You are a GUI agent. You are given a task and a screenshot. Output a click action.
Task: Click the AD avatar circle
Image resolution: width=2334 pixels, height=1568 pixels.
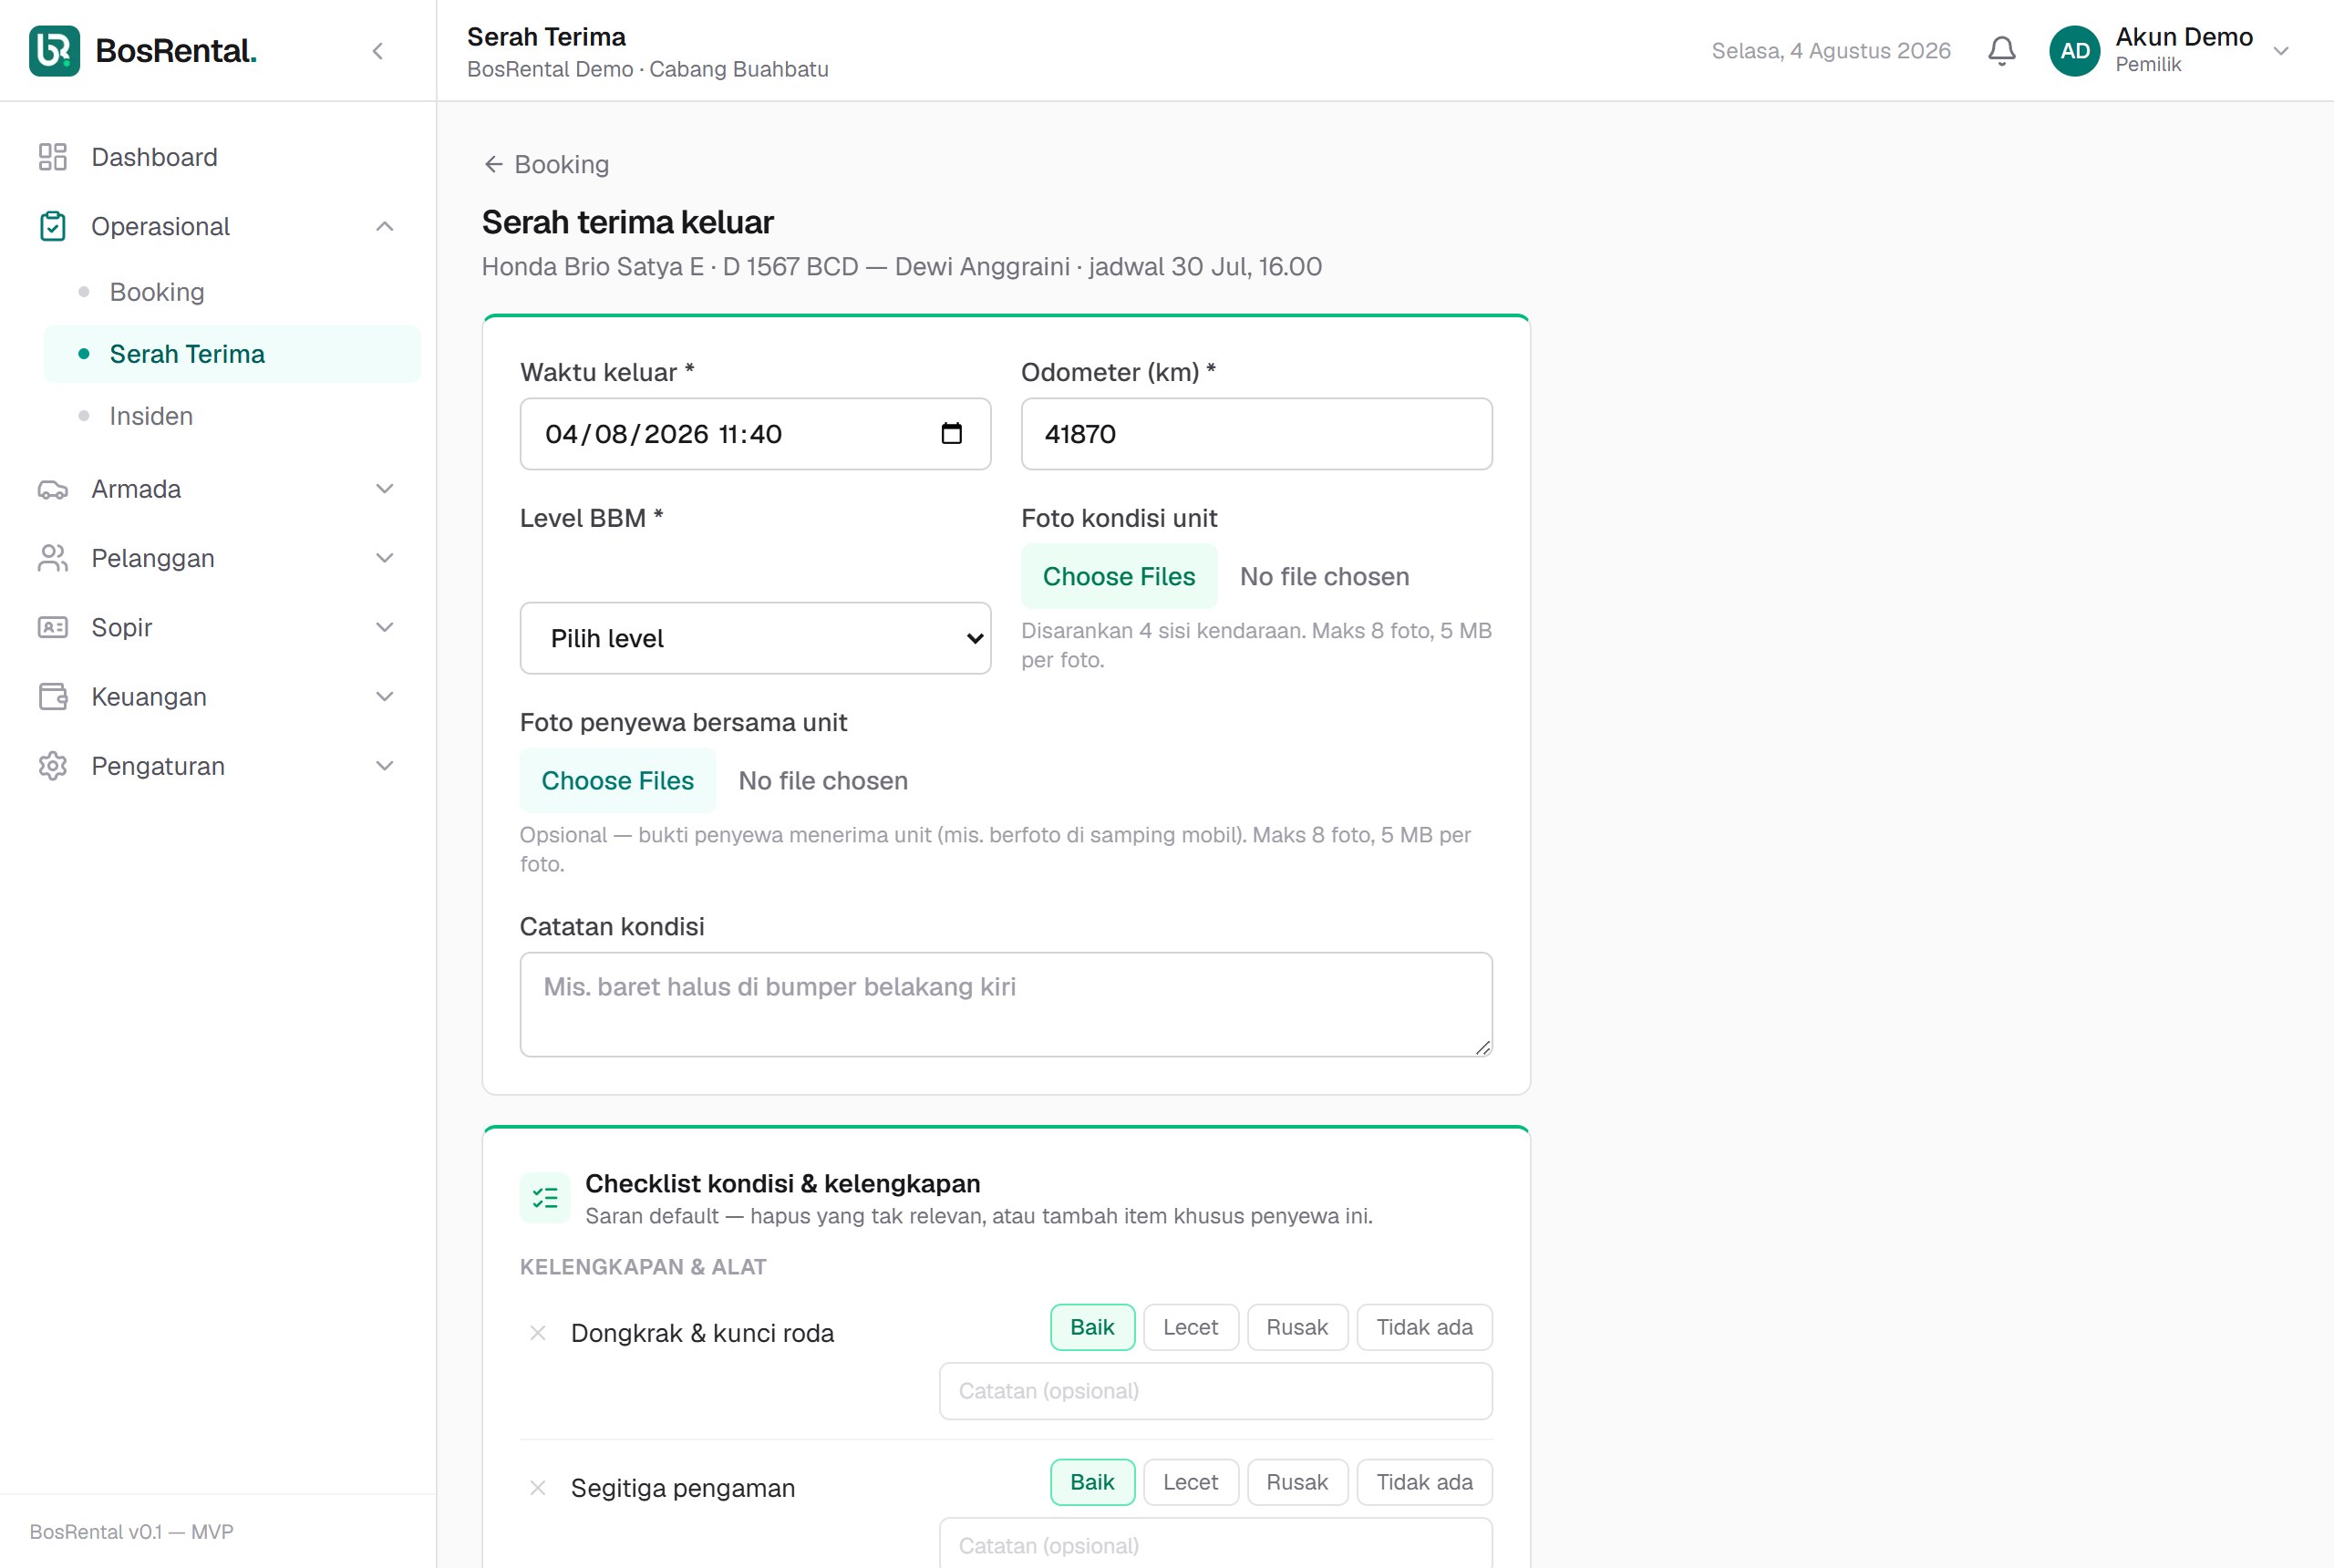point(2074,51)
